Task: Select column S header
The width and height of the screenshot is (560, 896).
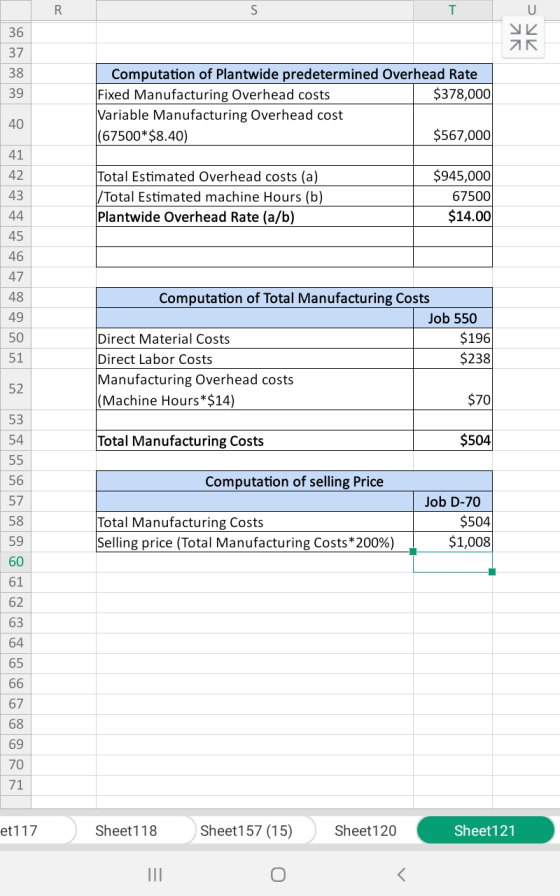Action: pyautogui.click(x=254, y=10)
